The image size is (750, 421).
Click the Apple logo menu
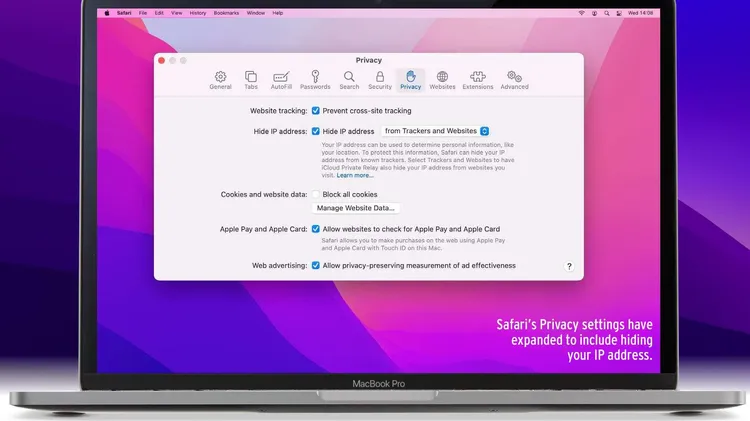[x=107, y=13]
